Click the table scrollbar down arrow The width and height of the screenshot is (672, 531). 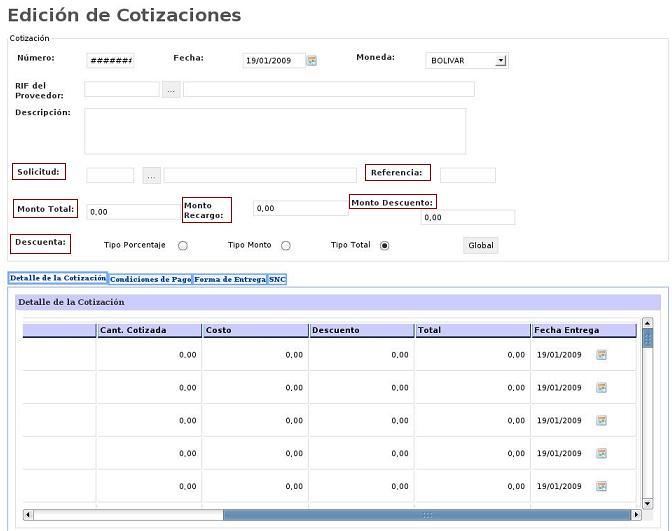(x=647, y=502)
